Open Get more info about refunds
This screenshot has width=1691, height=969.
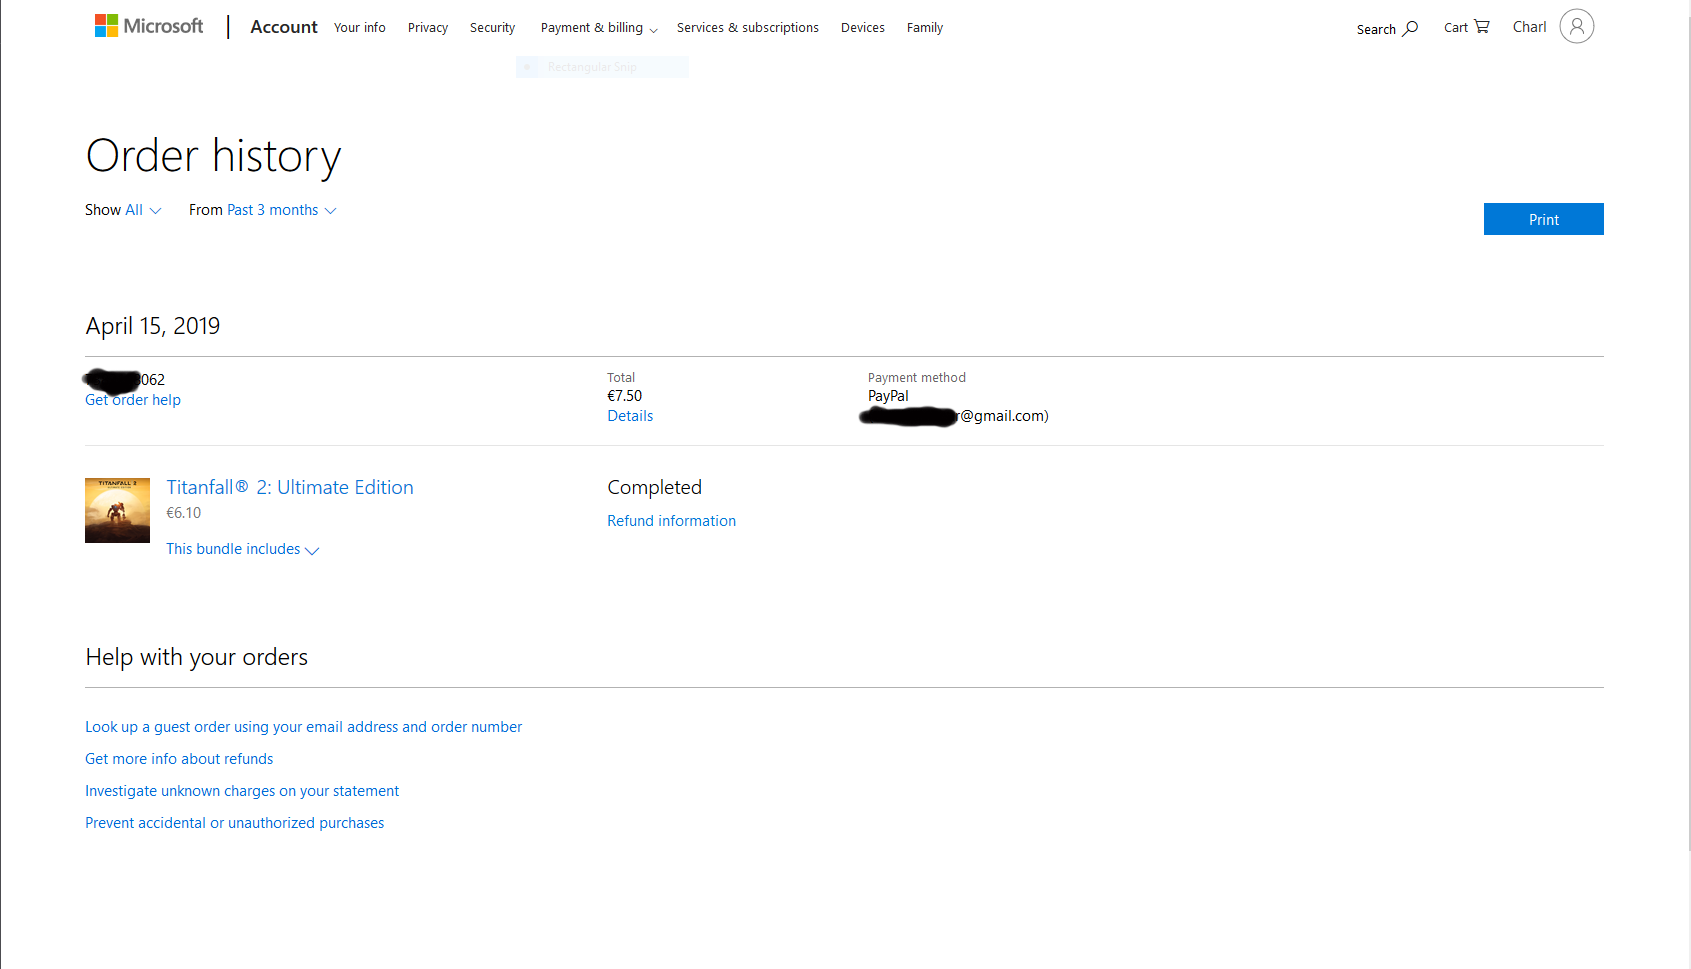click(179, 759)
